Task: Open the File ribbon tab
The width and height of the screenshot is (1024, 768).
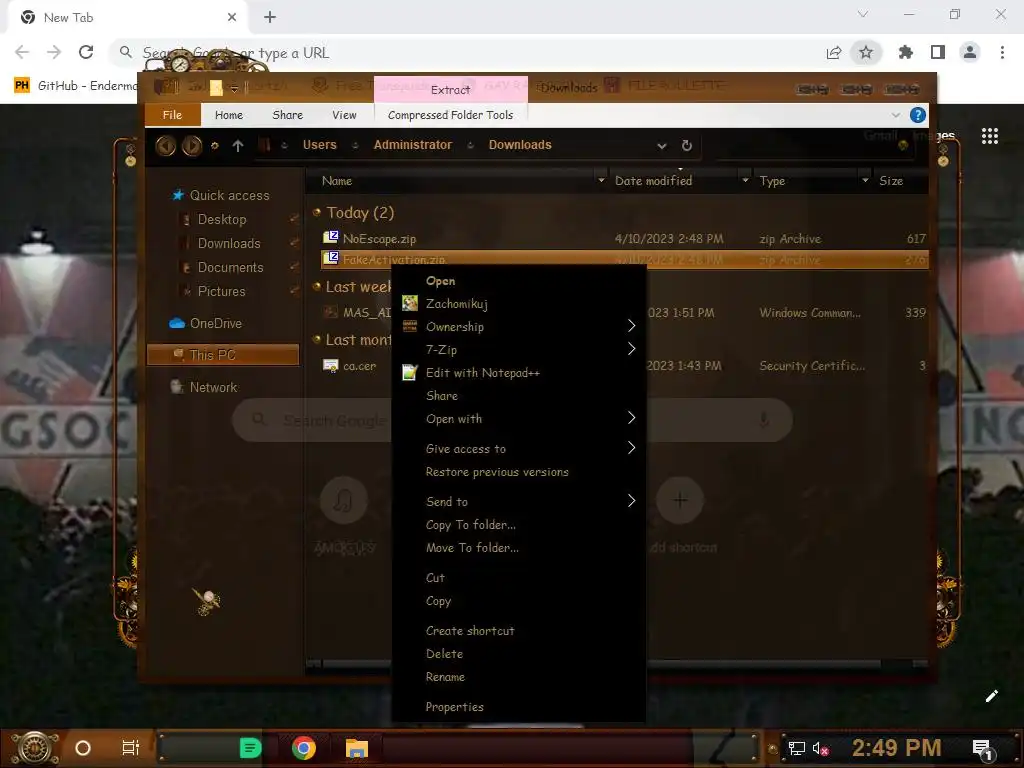Action: pyautogui.click(x=172, y=115)
